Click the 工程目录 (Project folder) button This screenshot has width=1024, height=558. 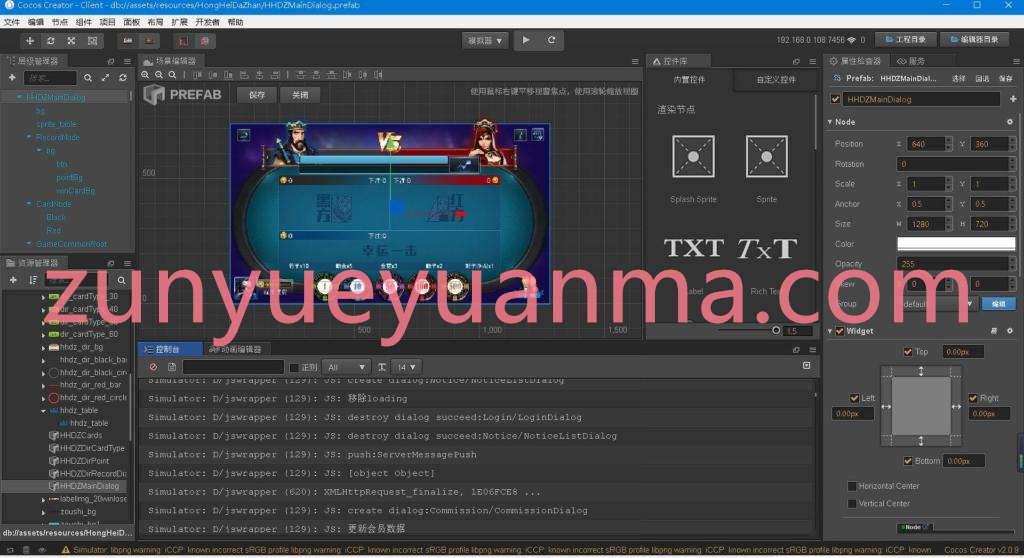click(905, 40)
